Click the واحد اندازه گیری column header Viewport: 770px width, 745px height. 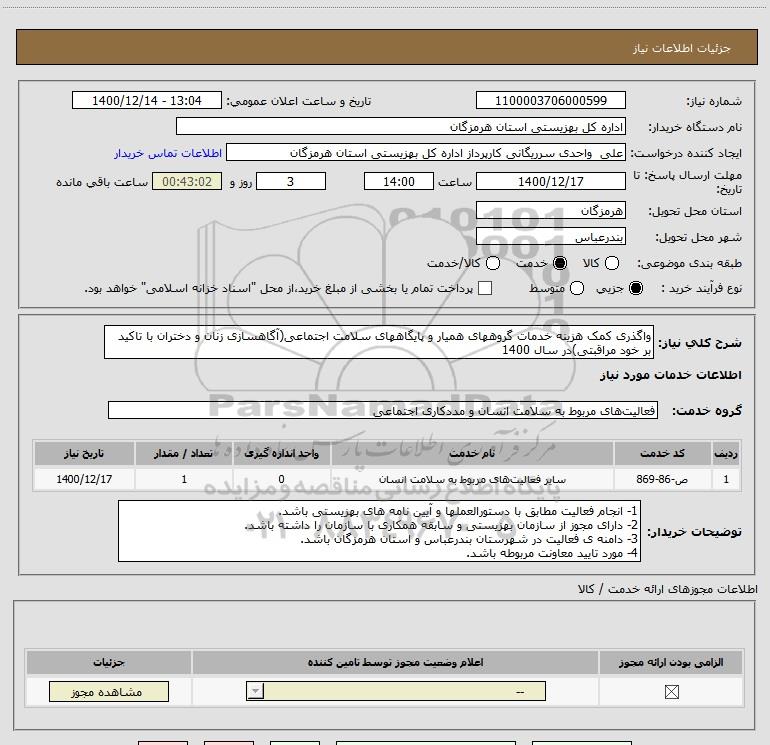click(x=281, y=453)
